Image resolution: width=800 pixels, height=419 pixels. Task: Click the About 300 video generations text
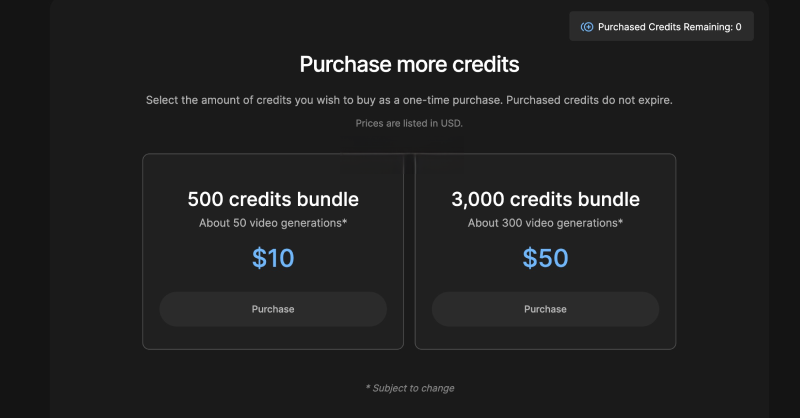(542, 222)
